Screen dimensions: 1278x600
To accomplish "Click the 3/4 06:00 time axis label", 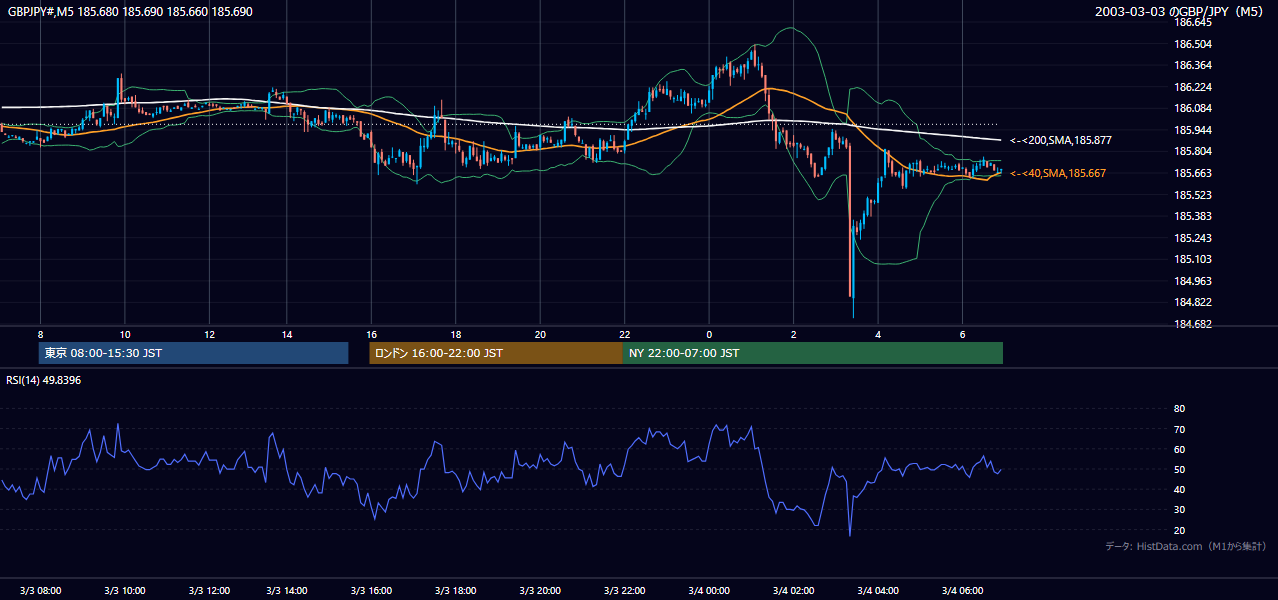I will coord(962,590).
